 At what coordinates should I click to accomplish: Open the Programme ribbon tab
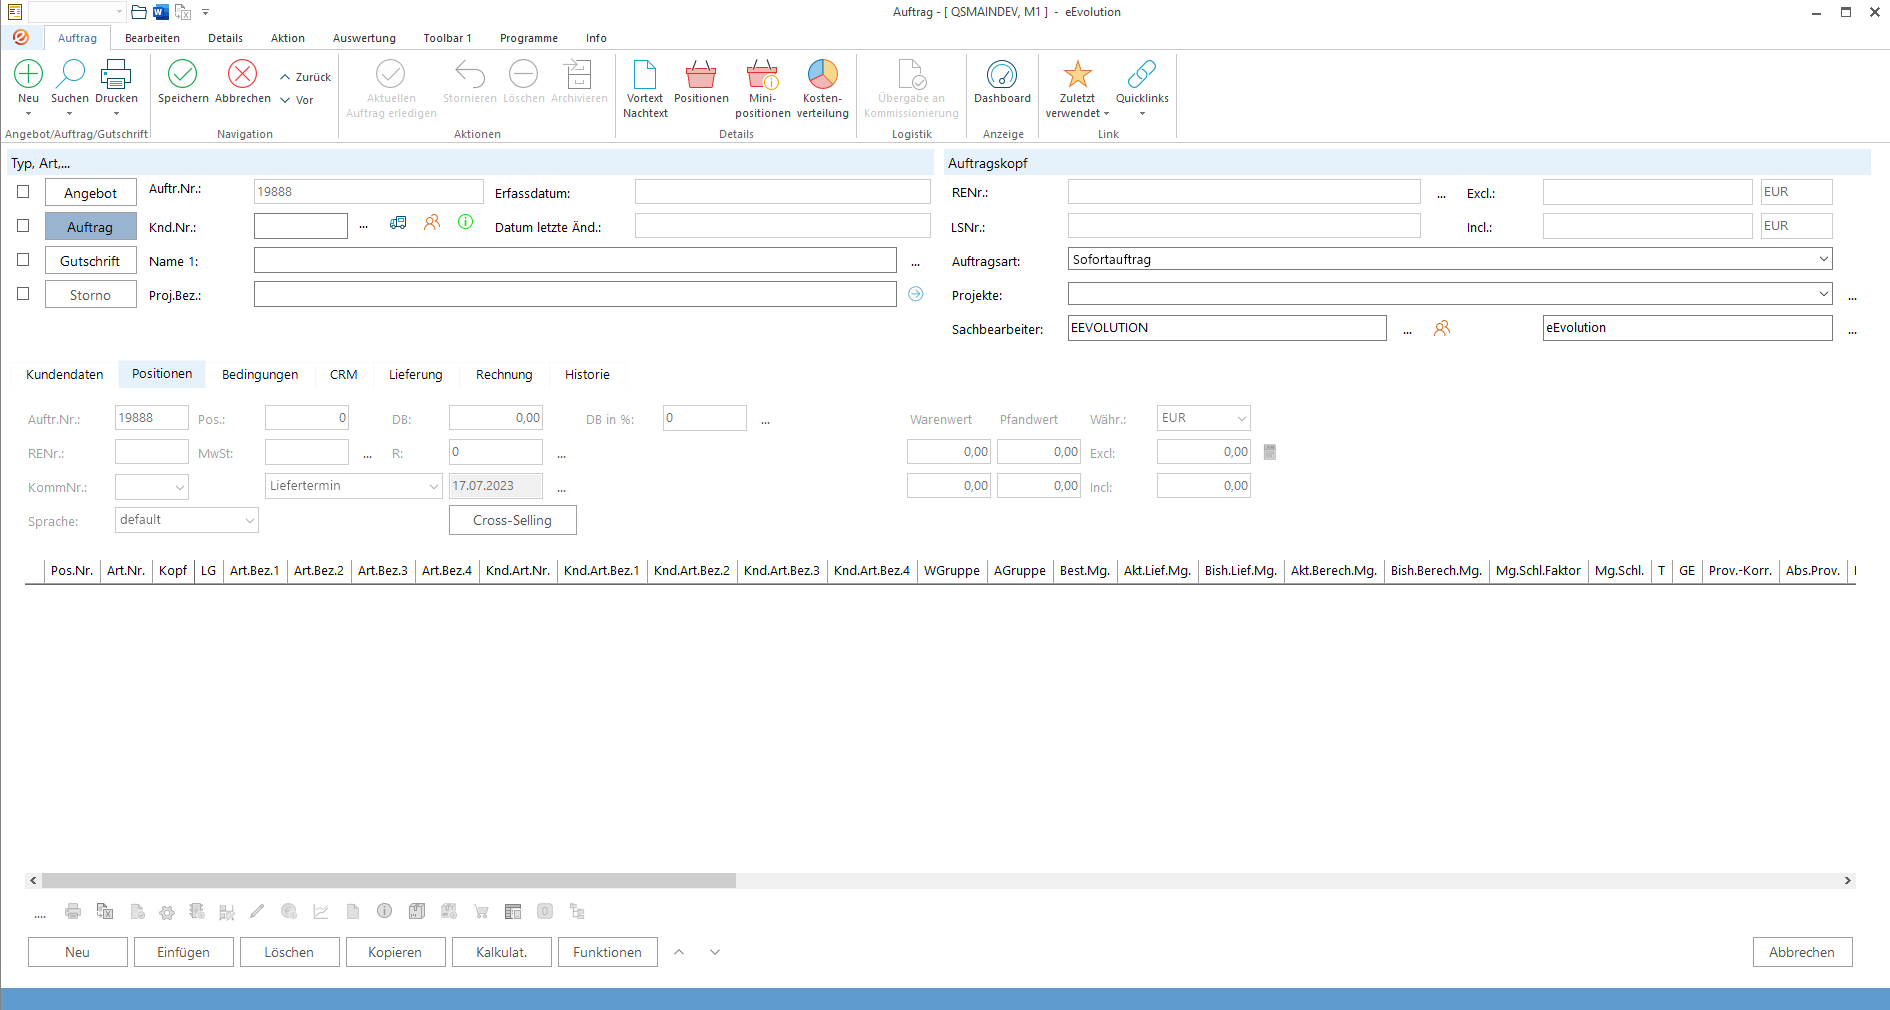(x=529, y=38)
